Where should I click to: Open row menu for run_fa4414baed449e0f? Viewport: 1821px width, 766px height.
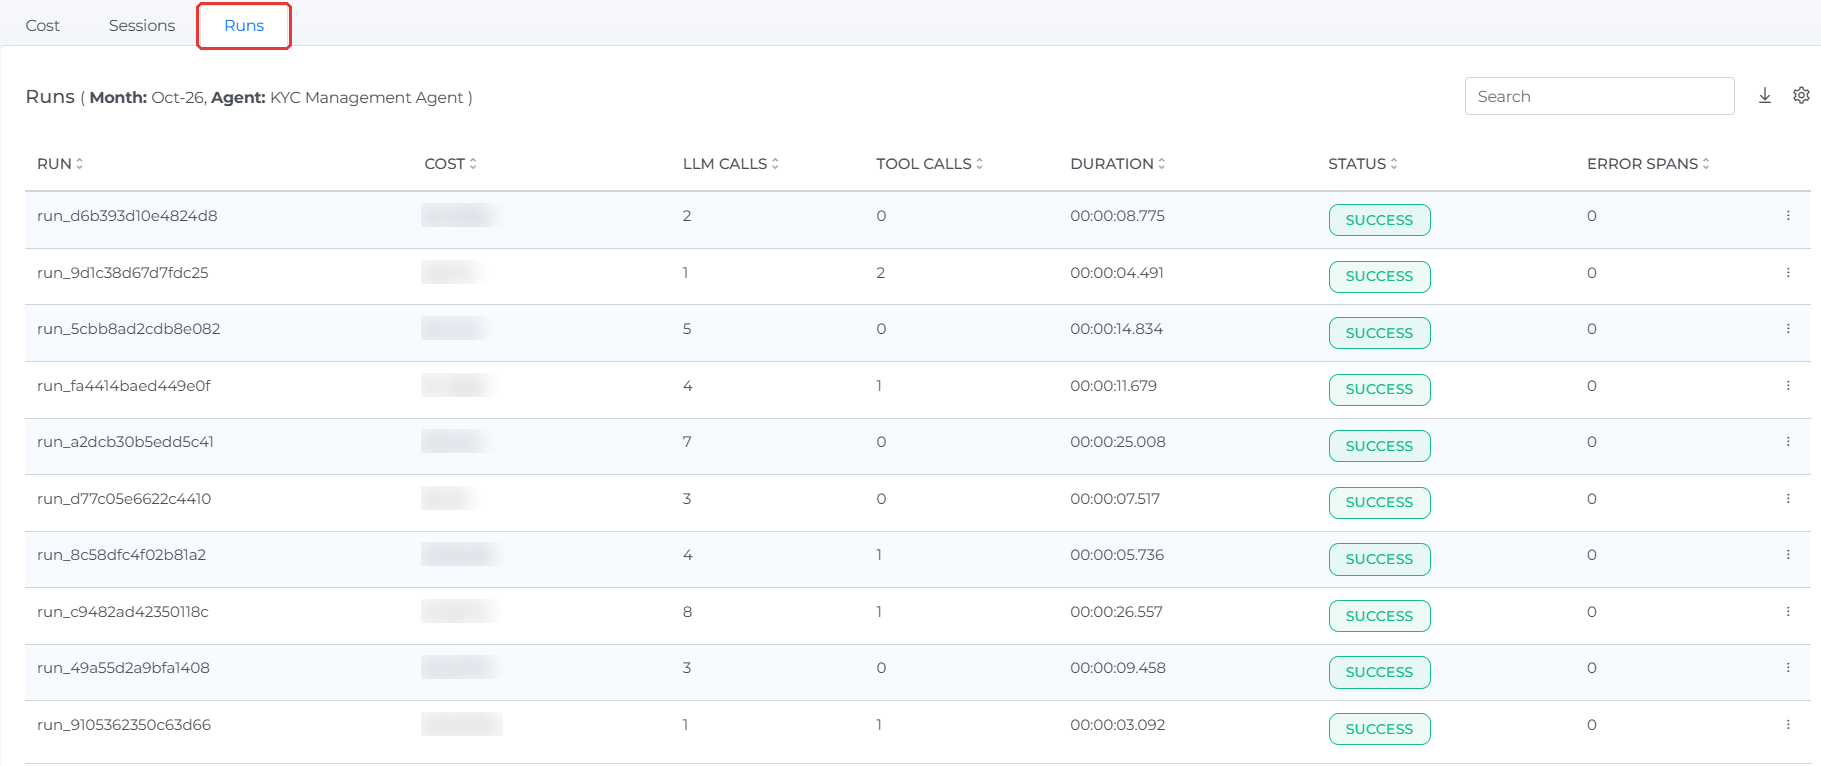pos(1788,386)
